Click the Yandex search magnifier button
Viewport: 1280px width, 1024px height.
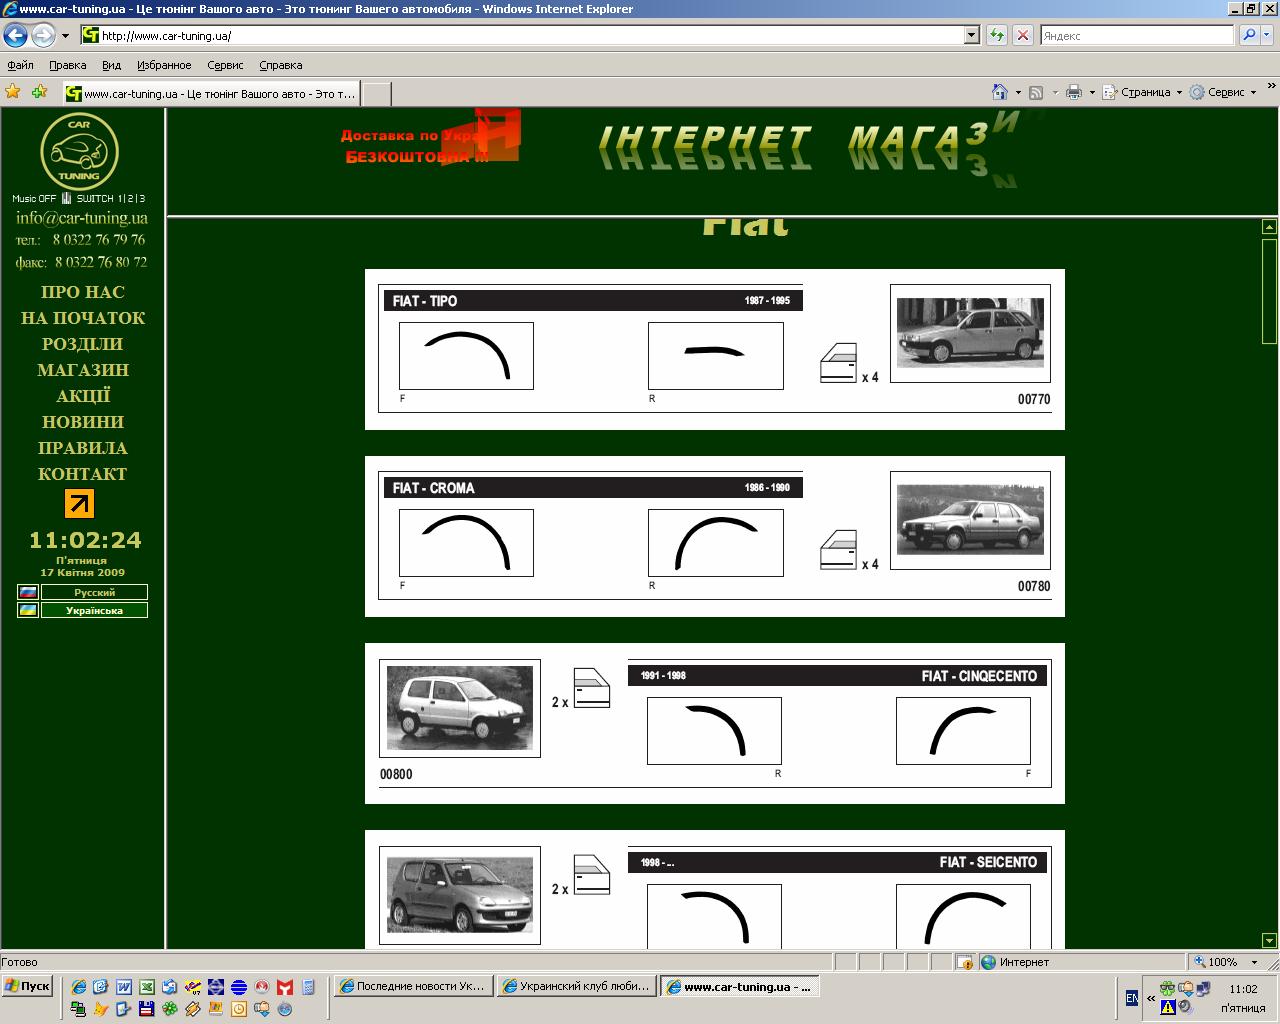[x=1249, y=36]
